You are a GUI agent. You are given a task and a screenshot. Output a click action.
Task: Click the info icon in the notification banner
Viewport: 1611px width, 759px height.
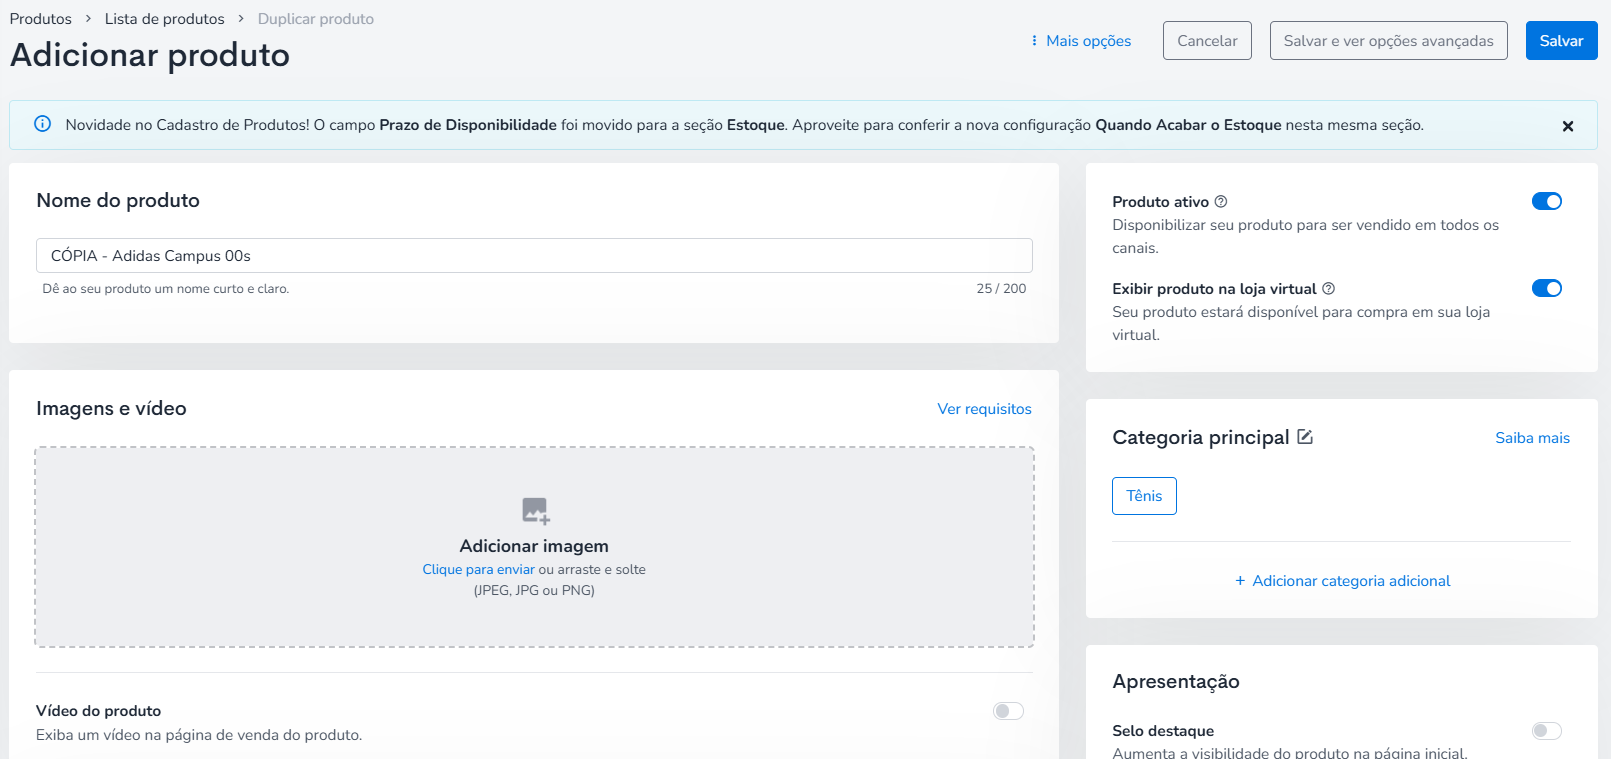tap(42, 124)
